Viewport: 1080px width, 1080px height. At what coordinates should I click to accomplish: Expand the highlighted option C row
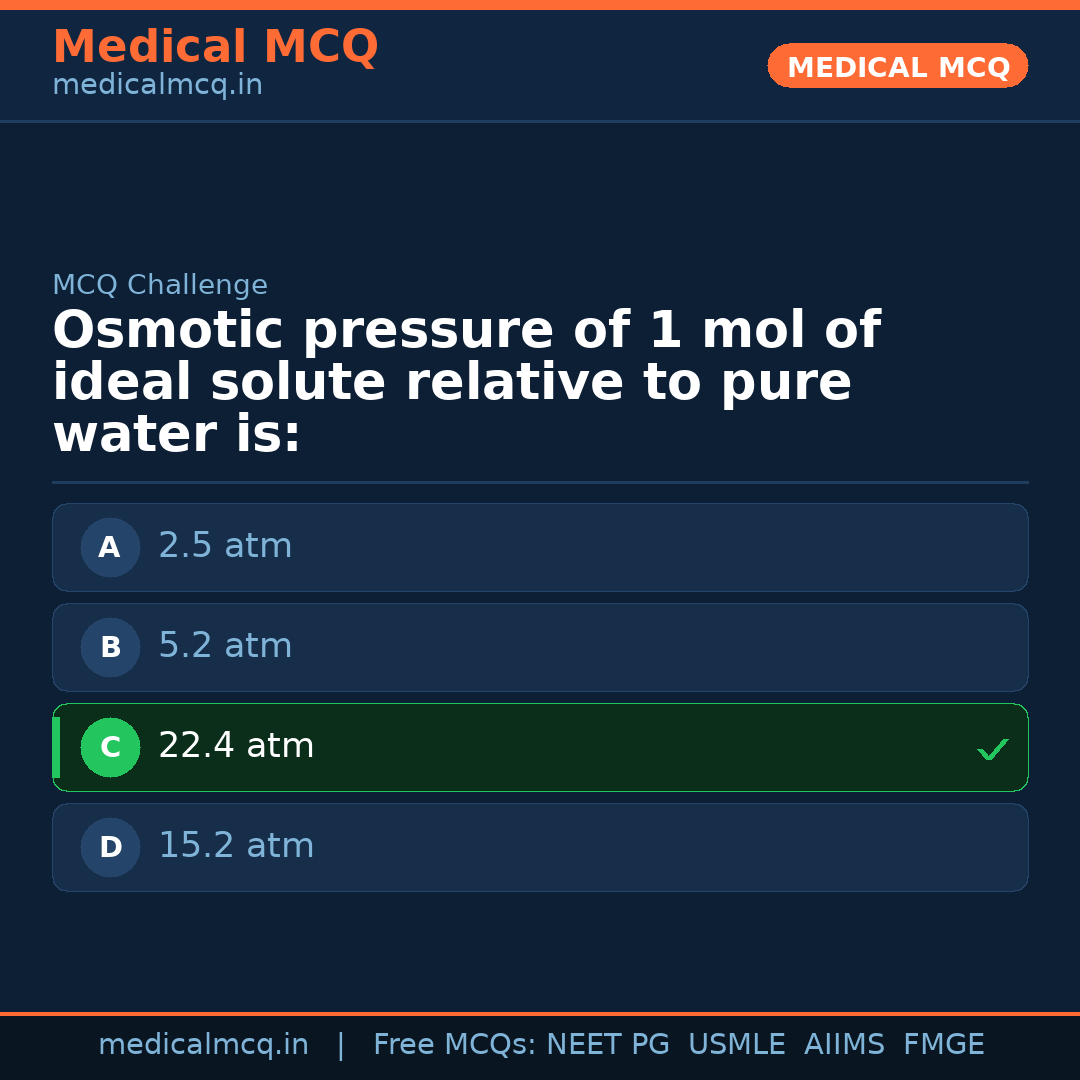point(540,747)
